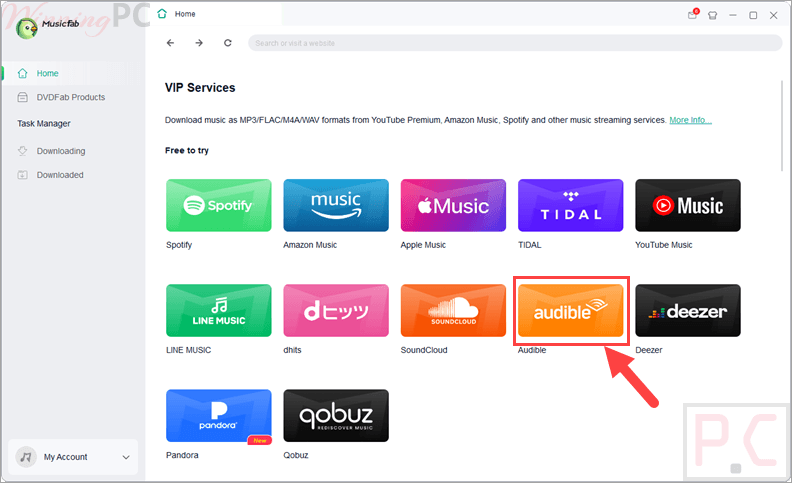Follow the More Info link
Image resolution: width=792 pixels, height=483 pixels.
(x=690, y=120)
